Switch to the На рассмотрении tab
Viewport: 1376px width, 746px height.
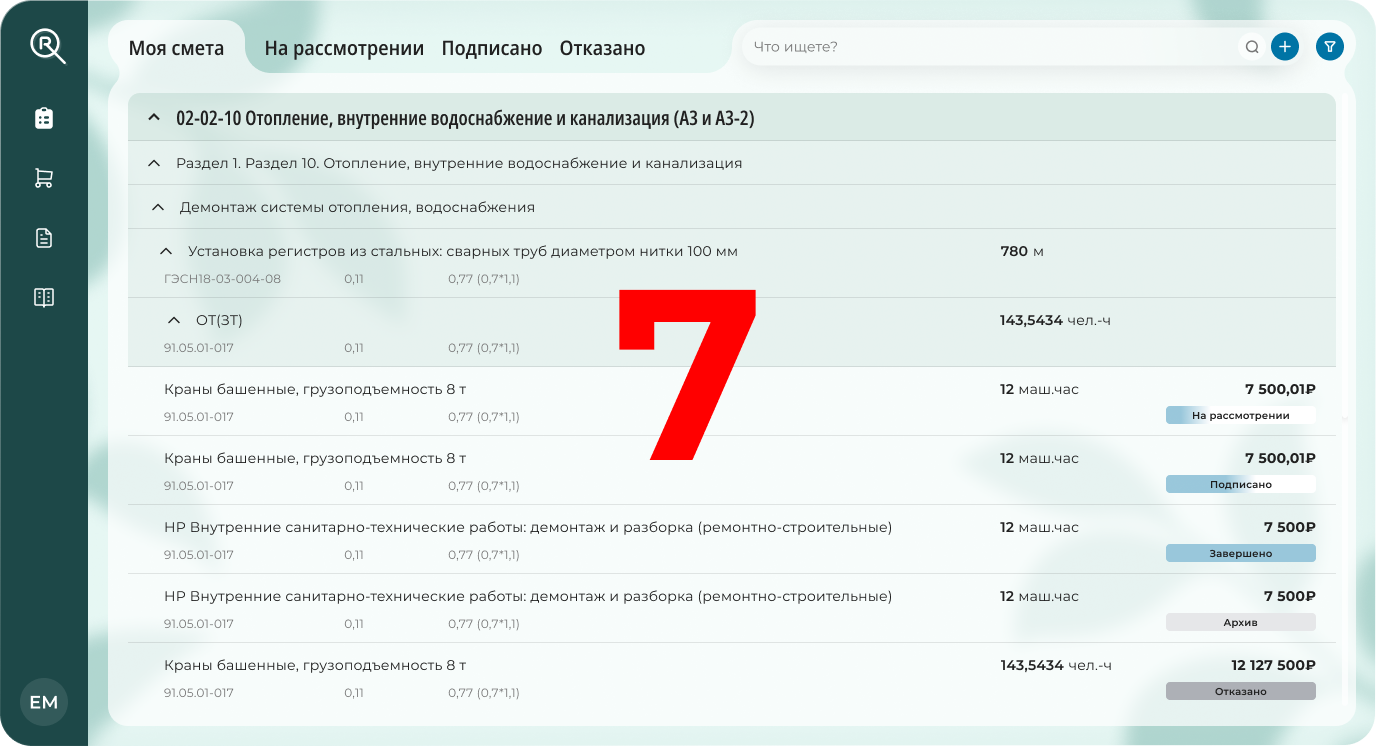343,47
